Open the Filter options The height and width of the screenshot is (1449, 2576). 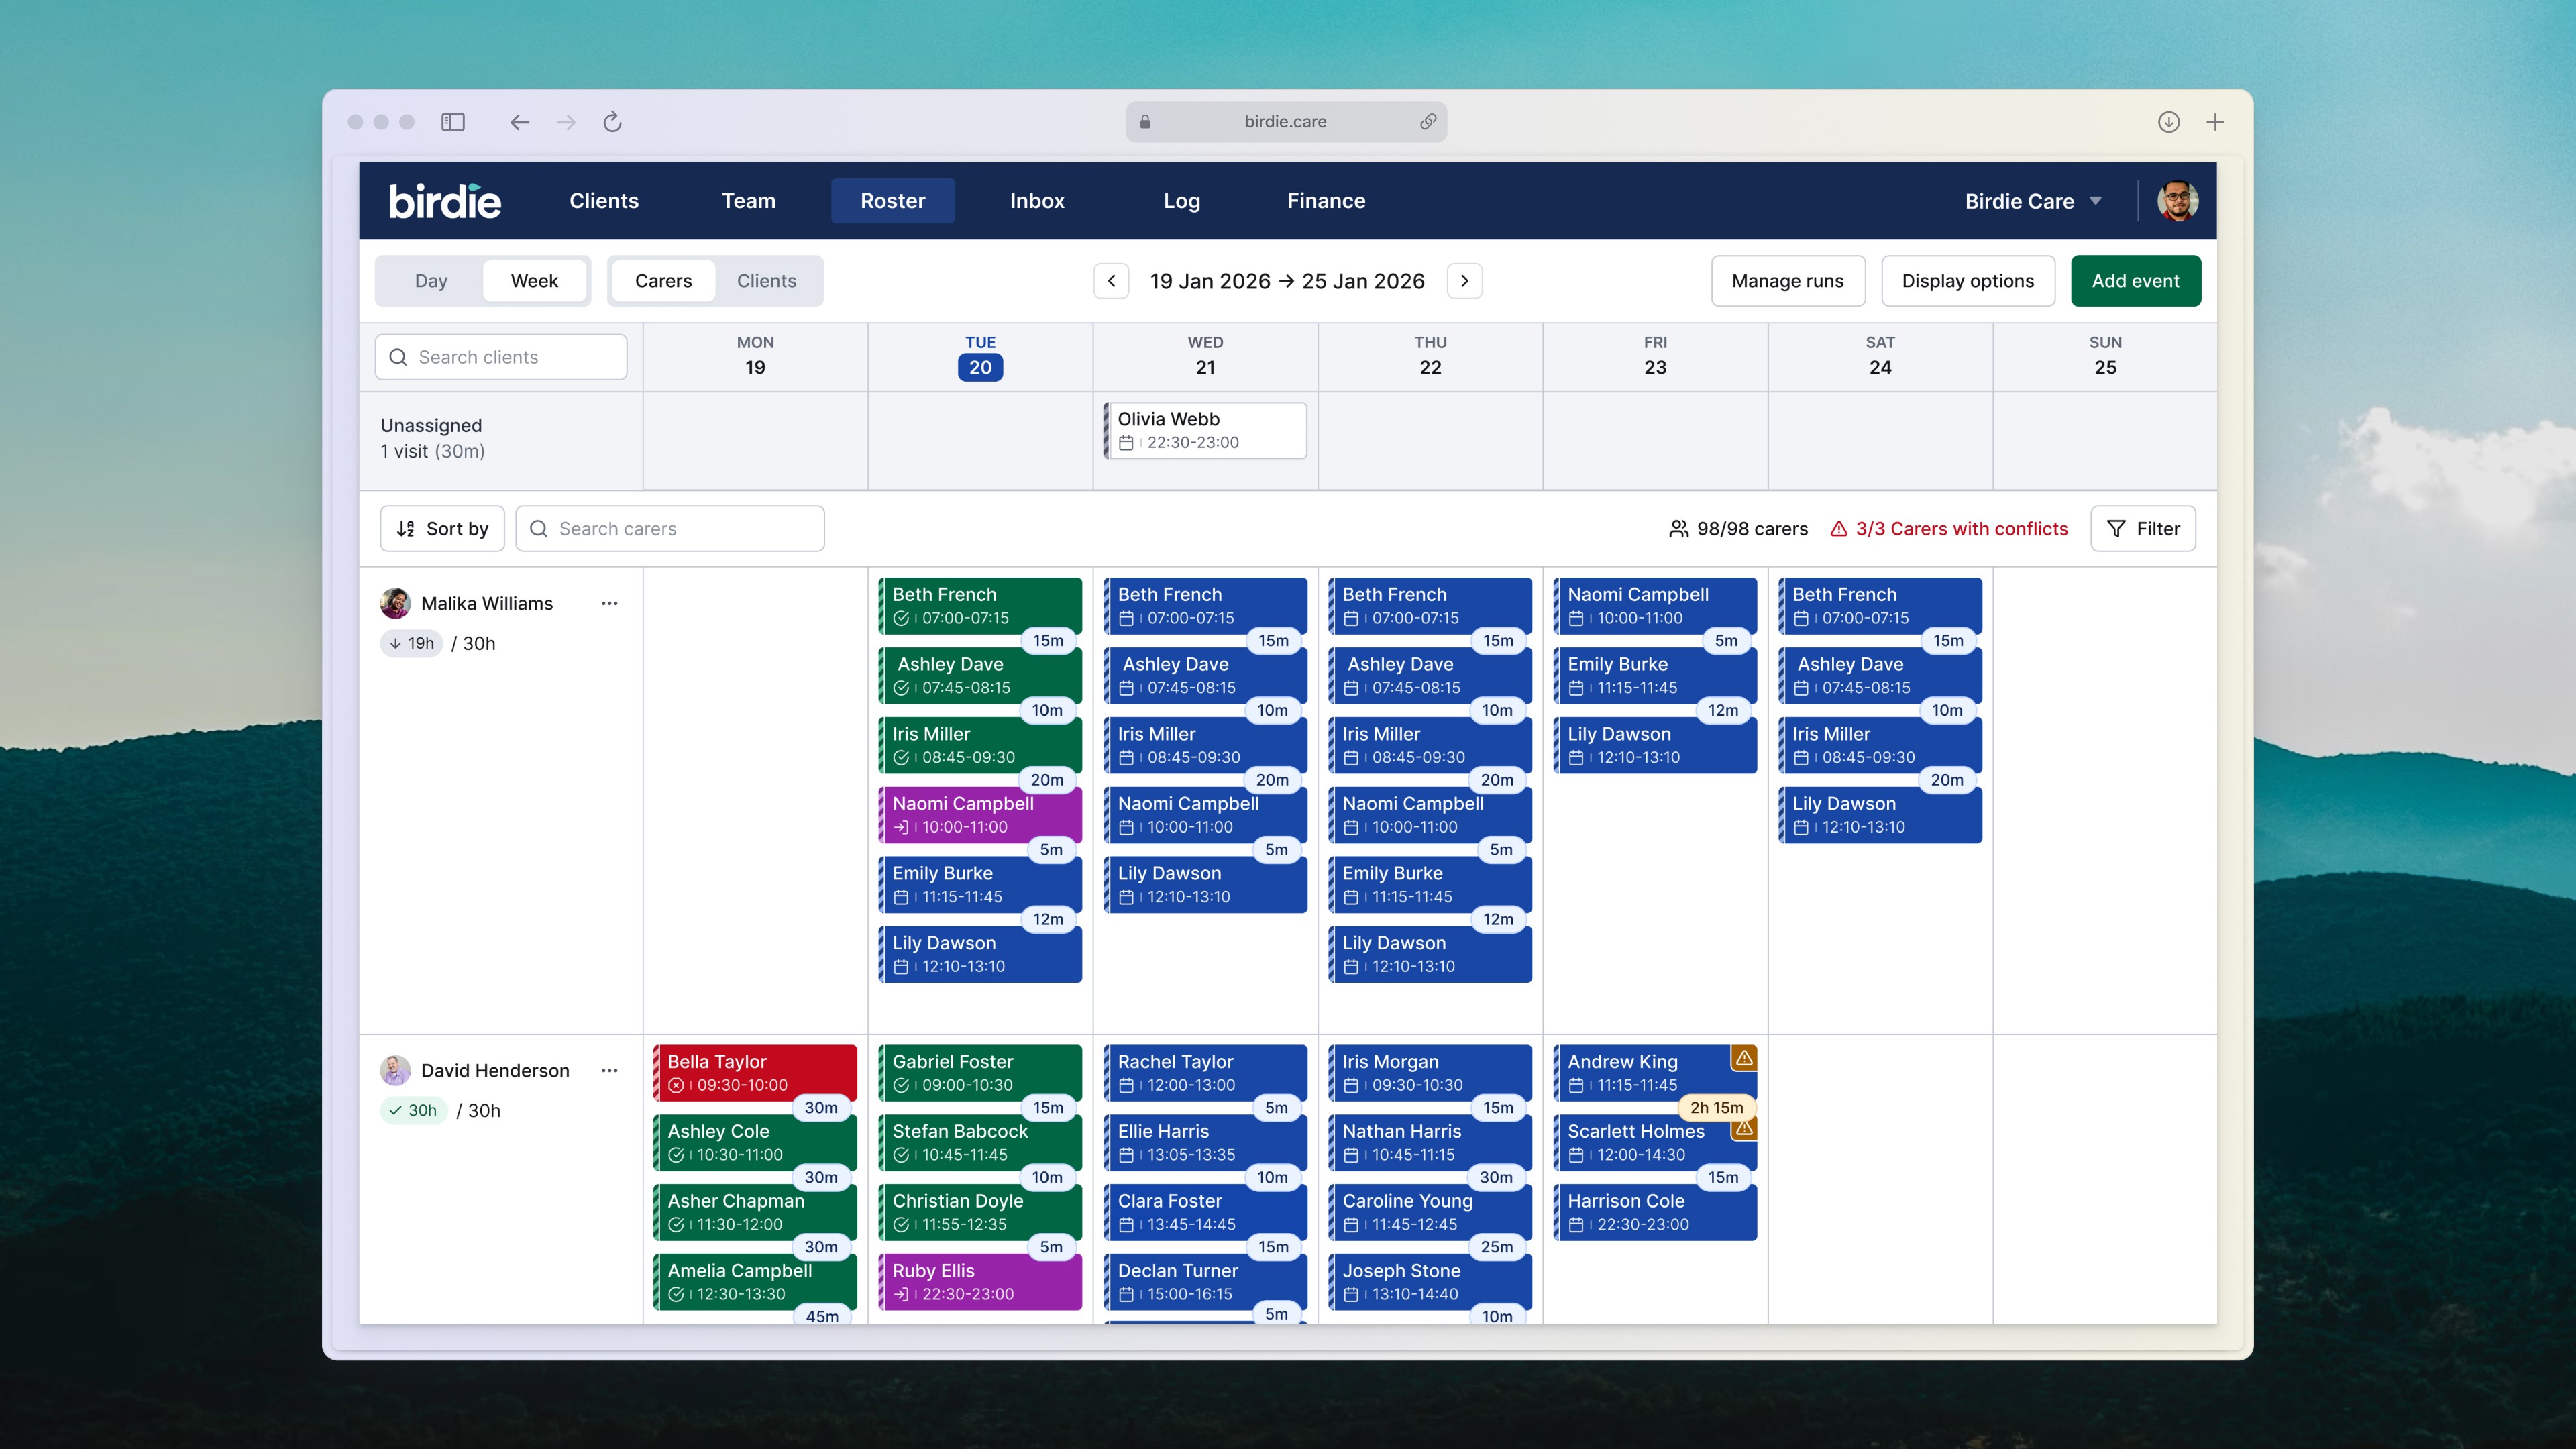coord(2143,528)
